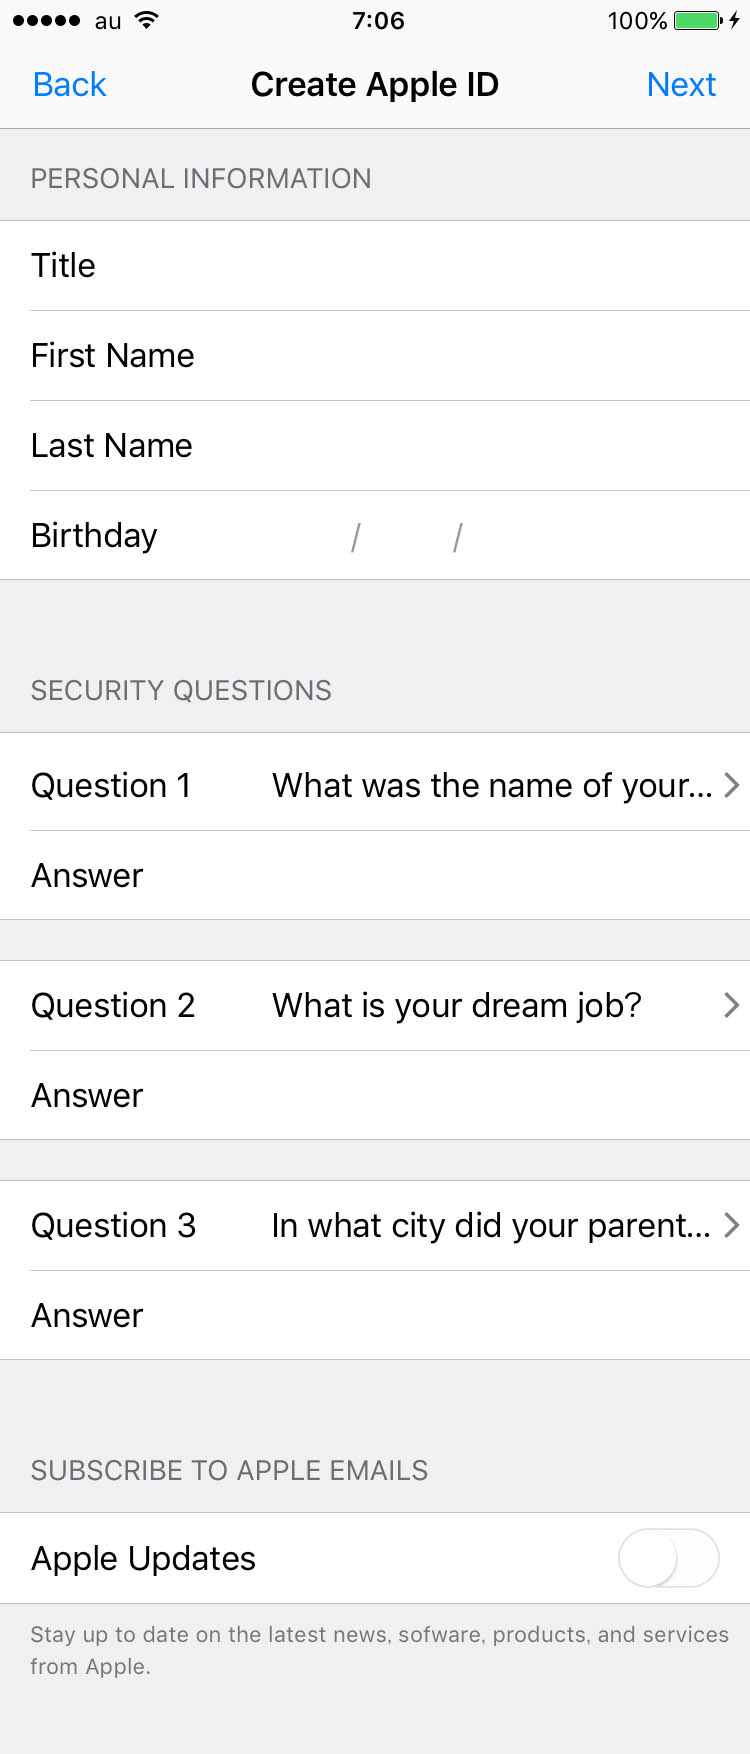Tap the Question 1 label row
The height and width of the screenshot is (1754, 750).
pos(110,785)
